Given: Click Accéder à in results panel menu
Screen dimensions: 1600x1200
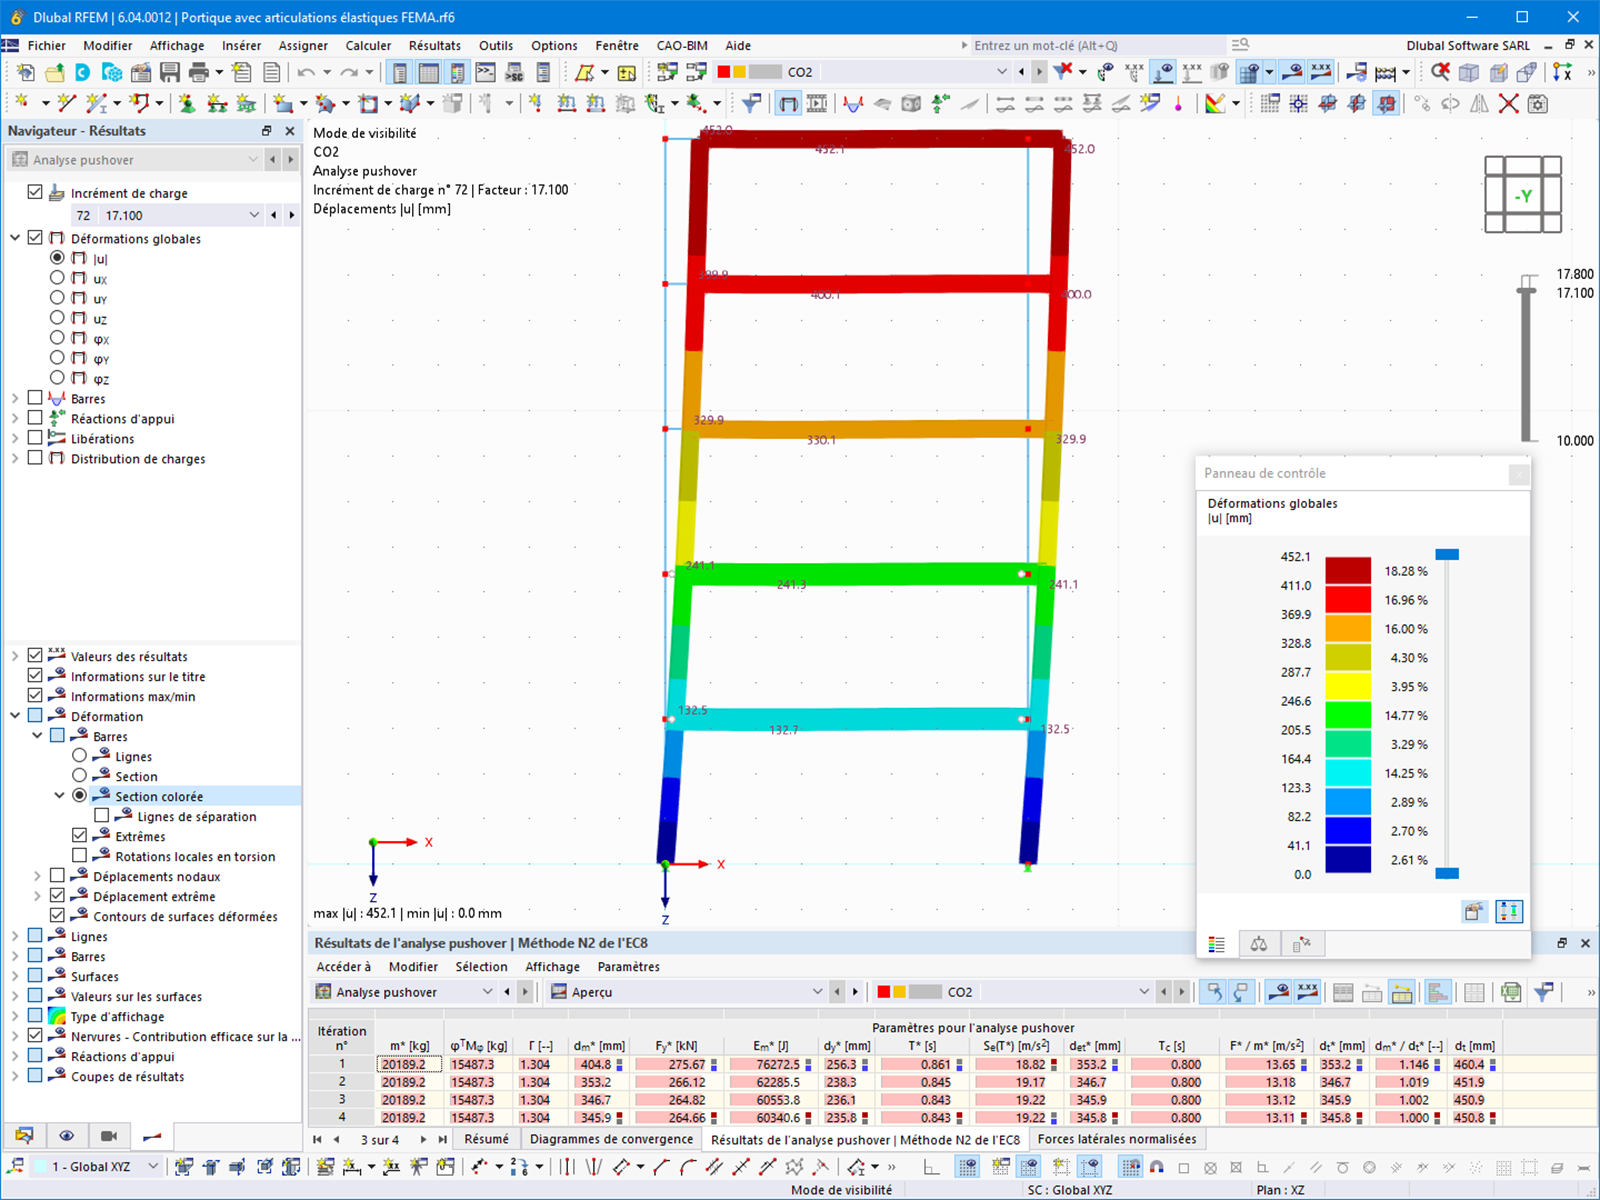Looking at the screenshot, I should (x=343, y=967).
